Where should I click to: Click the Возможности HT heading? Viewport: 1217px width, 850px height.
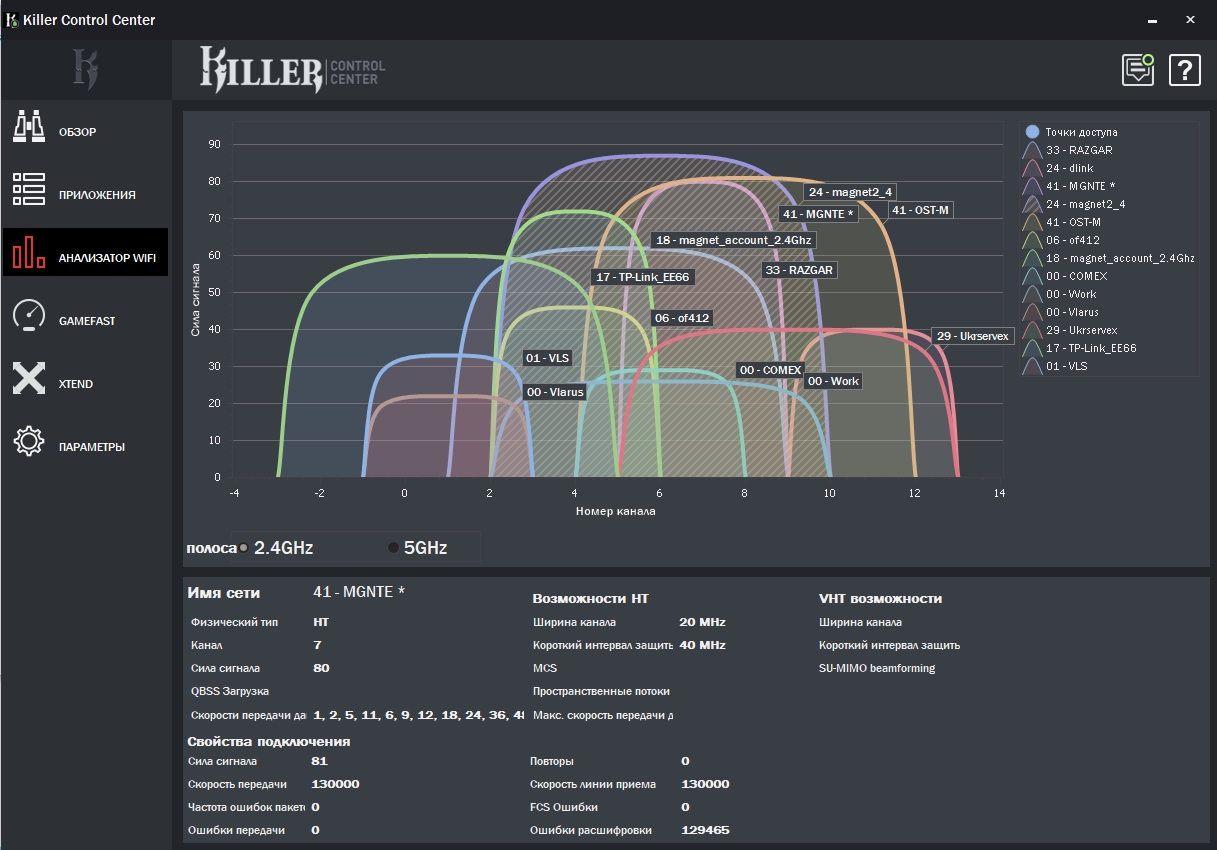click(591, 599)
